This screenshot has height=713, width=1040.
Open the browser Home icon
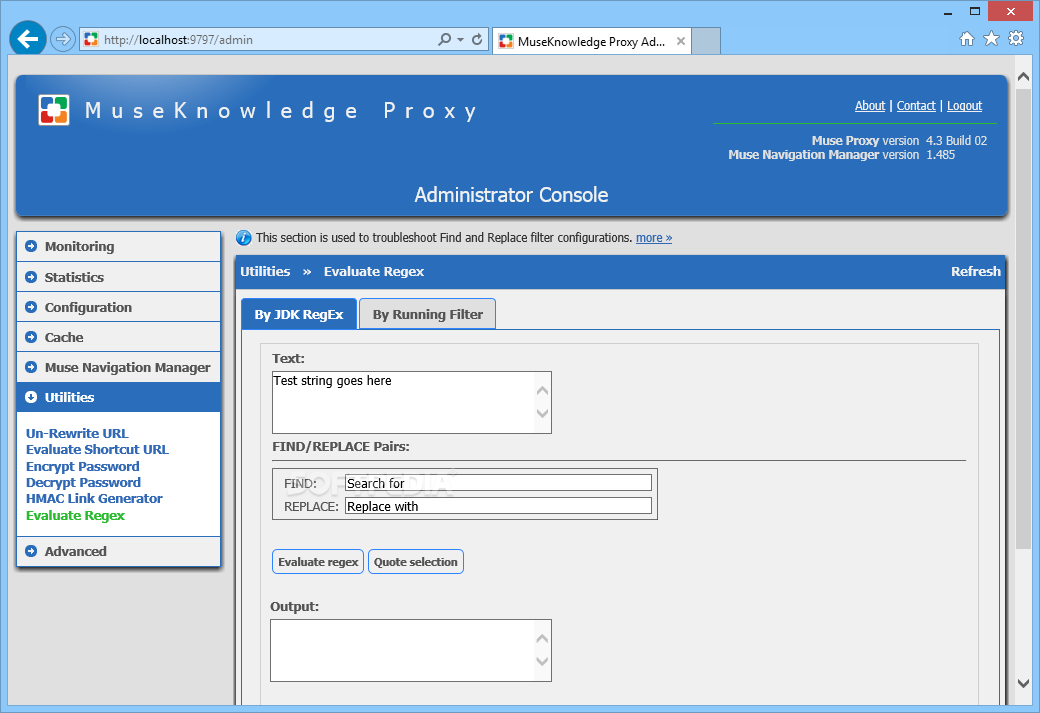pos(967,39)
